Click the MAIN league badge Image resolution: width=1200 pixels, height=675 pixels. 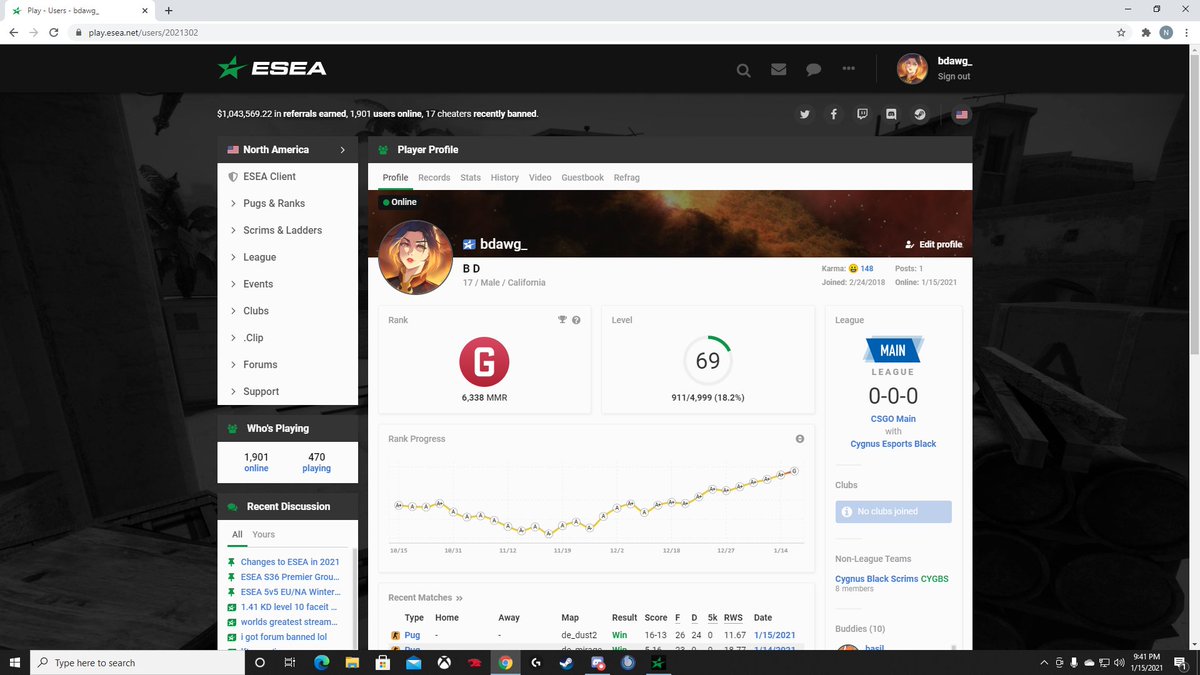893,350
